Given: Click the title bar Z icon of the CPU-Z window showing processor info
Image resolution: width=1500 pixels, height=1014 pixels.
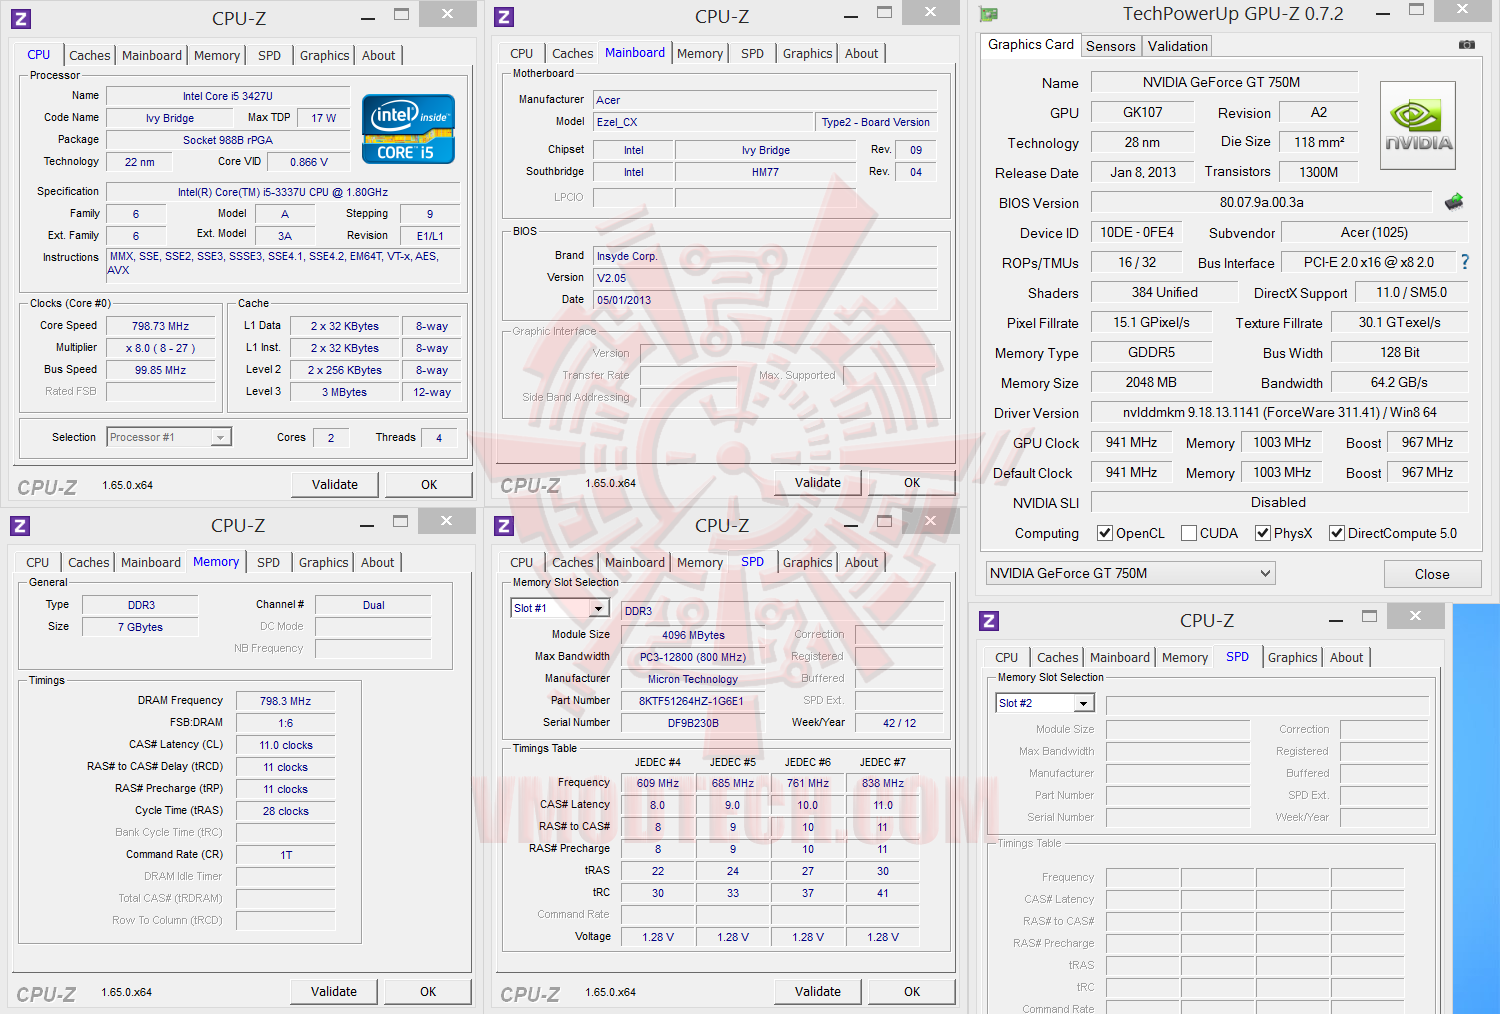Looking at the screenshot, I should point(21,18).
